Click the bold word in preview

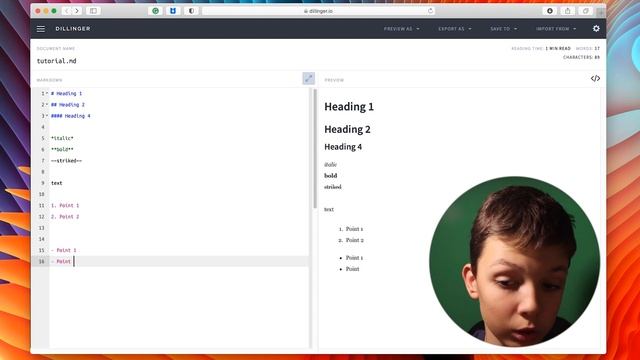pos(331,176)
